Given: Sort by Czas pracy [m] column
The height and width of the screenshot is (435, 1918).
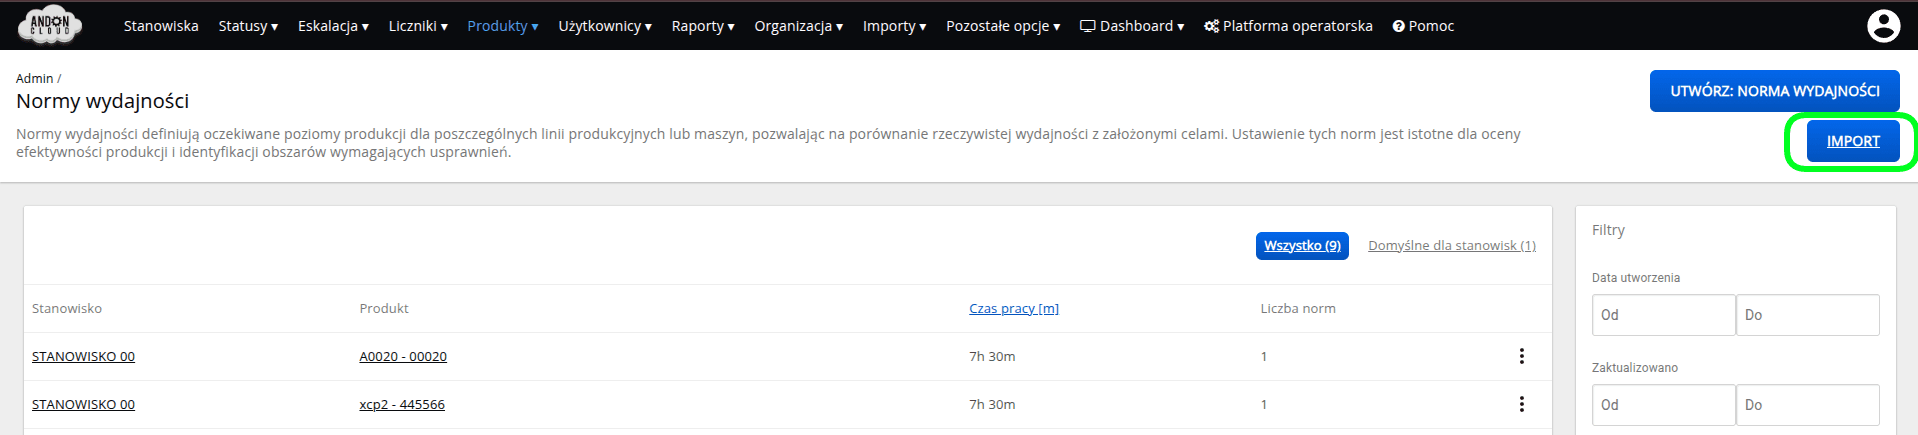Looking at the screenshot, I should coord(1013,309).
